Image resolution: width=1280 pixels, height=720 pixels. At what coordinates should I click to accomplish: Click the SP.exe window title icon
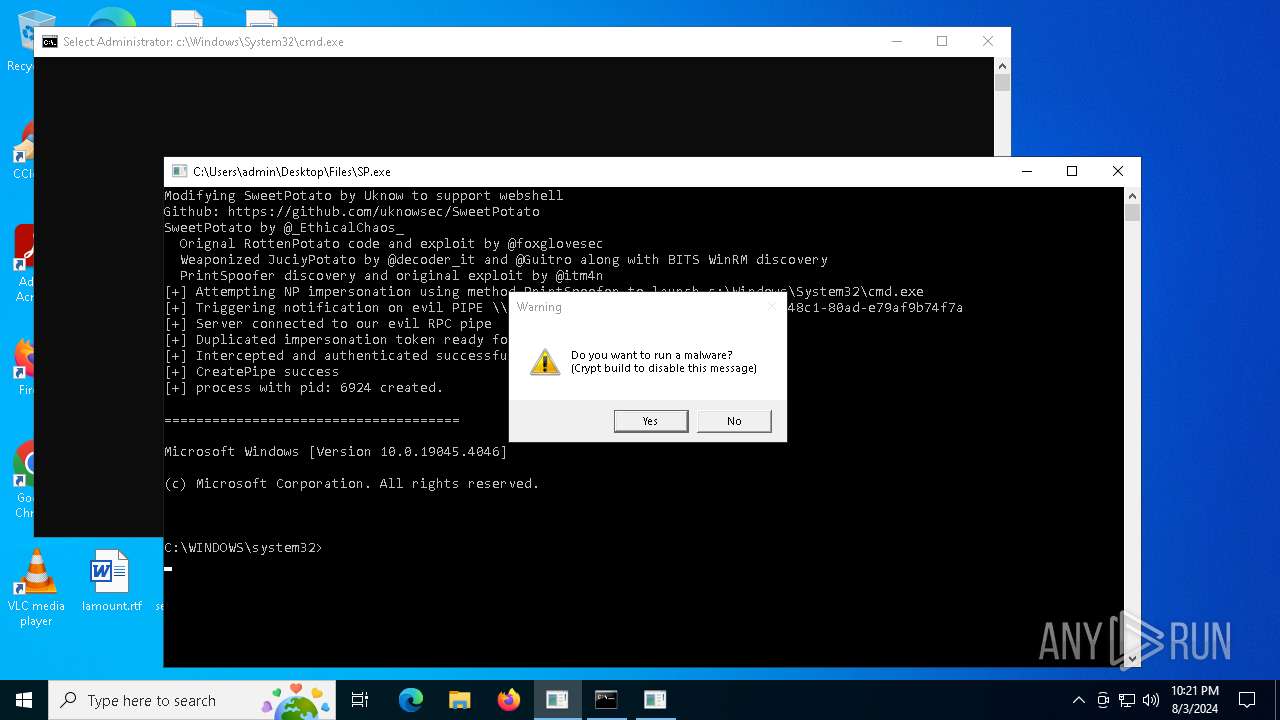179,172
